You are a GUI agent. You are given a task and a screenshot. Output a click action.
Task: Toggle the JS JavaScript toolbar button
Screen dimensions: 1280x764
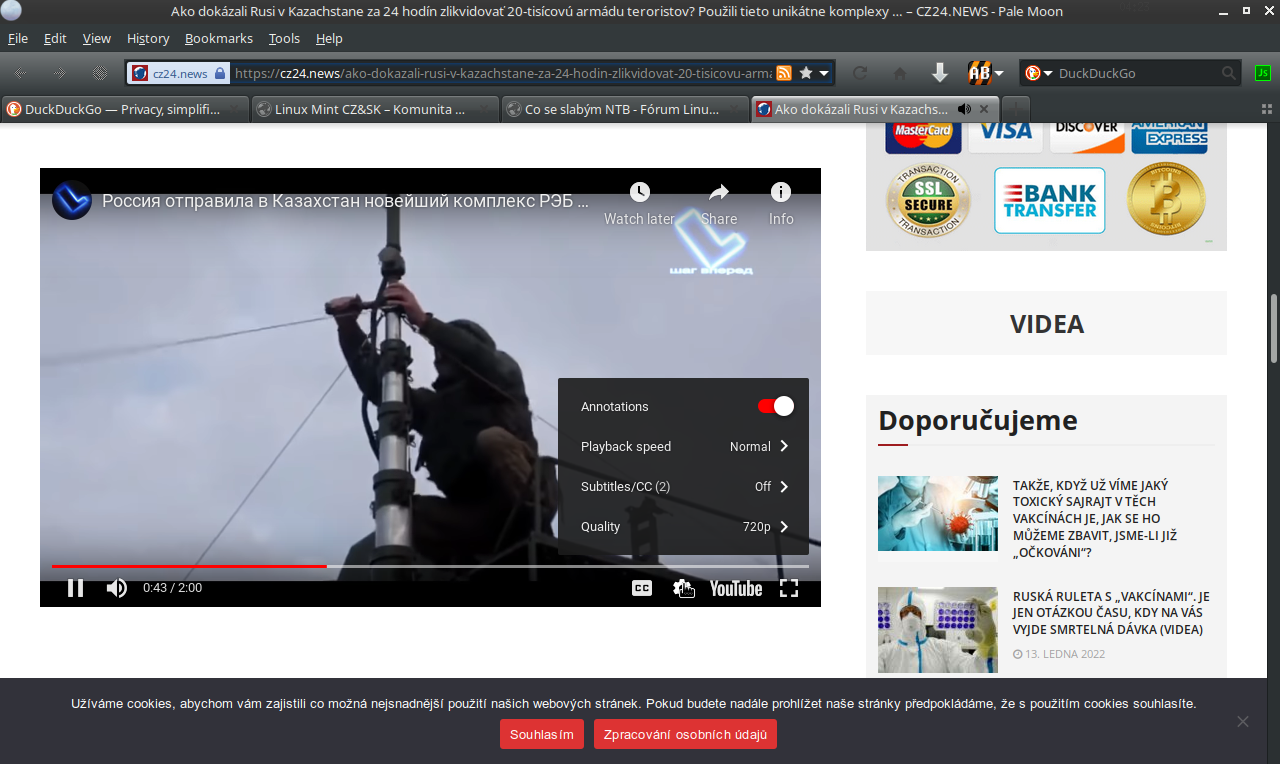point(1262,73)
